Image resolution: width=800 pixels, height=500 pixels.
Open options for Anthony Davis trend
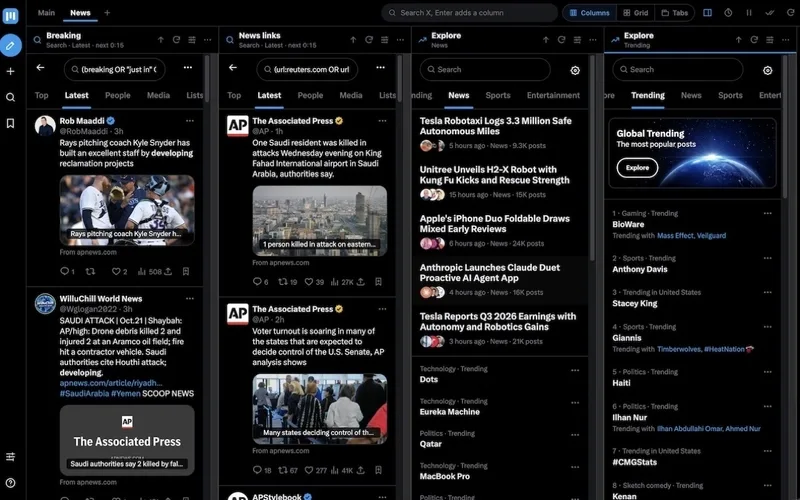[768, 258]
